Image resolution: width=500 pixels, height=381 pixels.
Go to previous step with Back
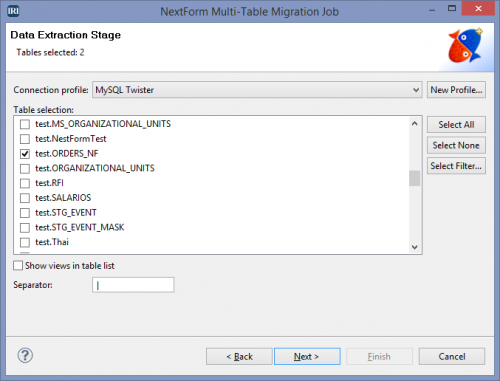(x=239, y=357)
